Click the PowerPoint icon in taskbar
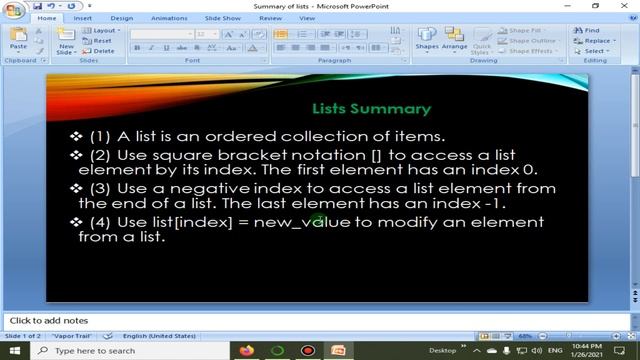Screen dimensions: 640x360 [x=338, y=351]
